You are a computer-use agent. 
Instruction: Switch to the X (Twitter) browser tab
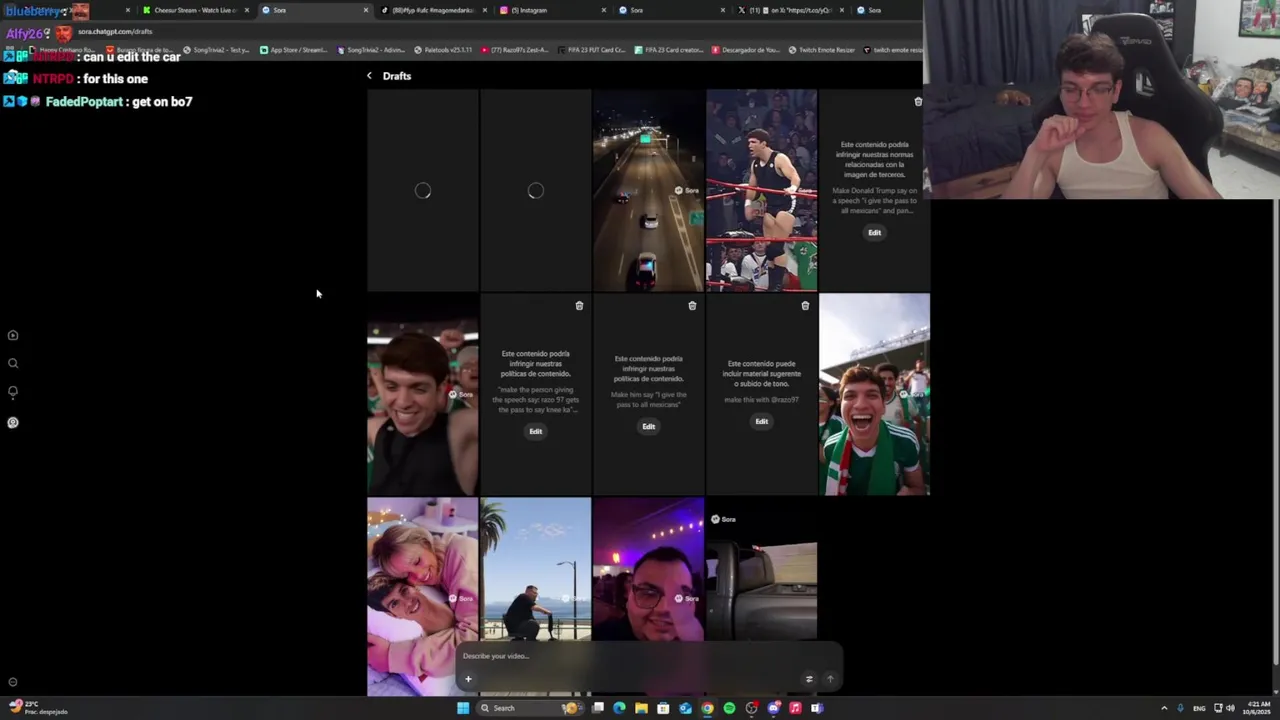click(x=790, y=10)
